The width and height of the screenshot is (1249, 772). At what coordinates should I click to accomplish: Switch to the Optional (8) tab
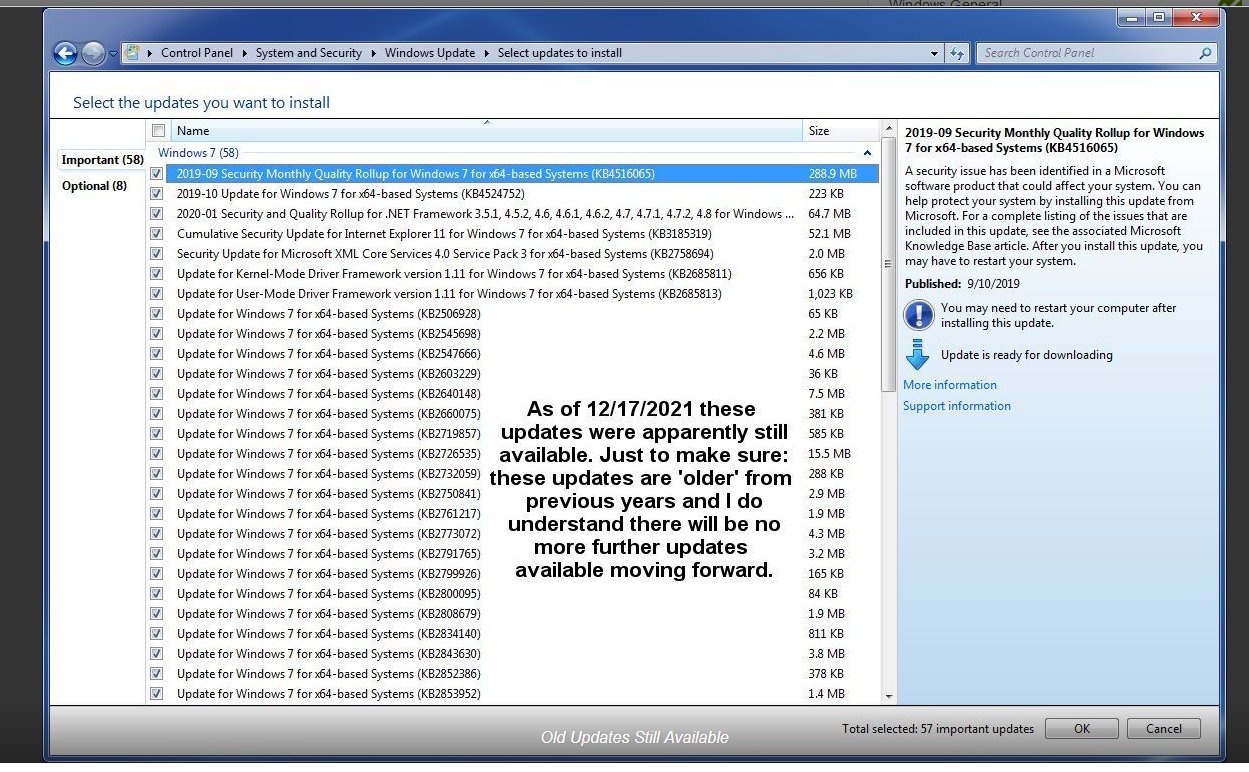94,185
